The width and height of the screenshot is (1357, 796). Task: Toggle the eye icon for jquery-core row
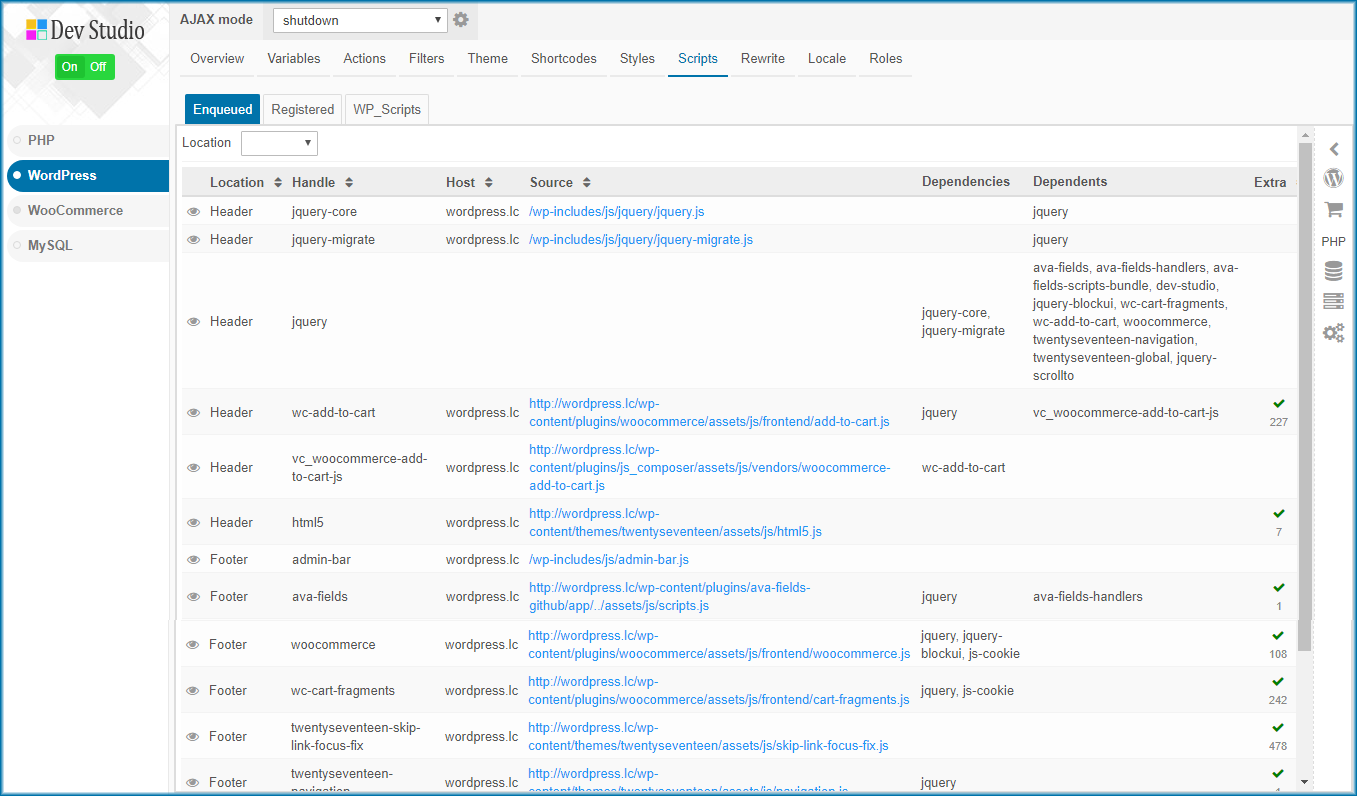pyautogui.click(x=194, y=212)
